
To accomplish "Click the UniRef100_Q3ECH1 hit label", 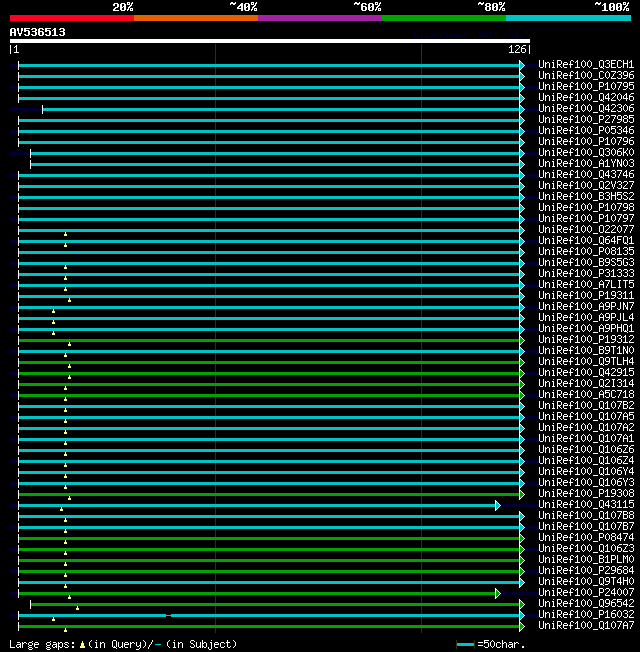I will click(586, 64).
